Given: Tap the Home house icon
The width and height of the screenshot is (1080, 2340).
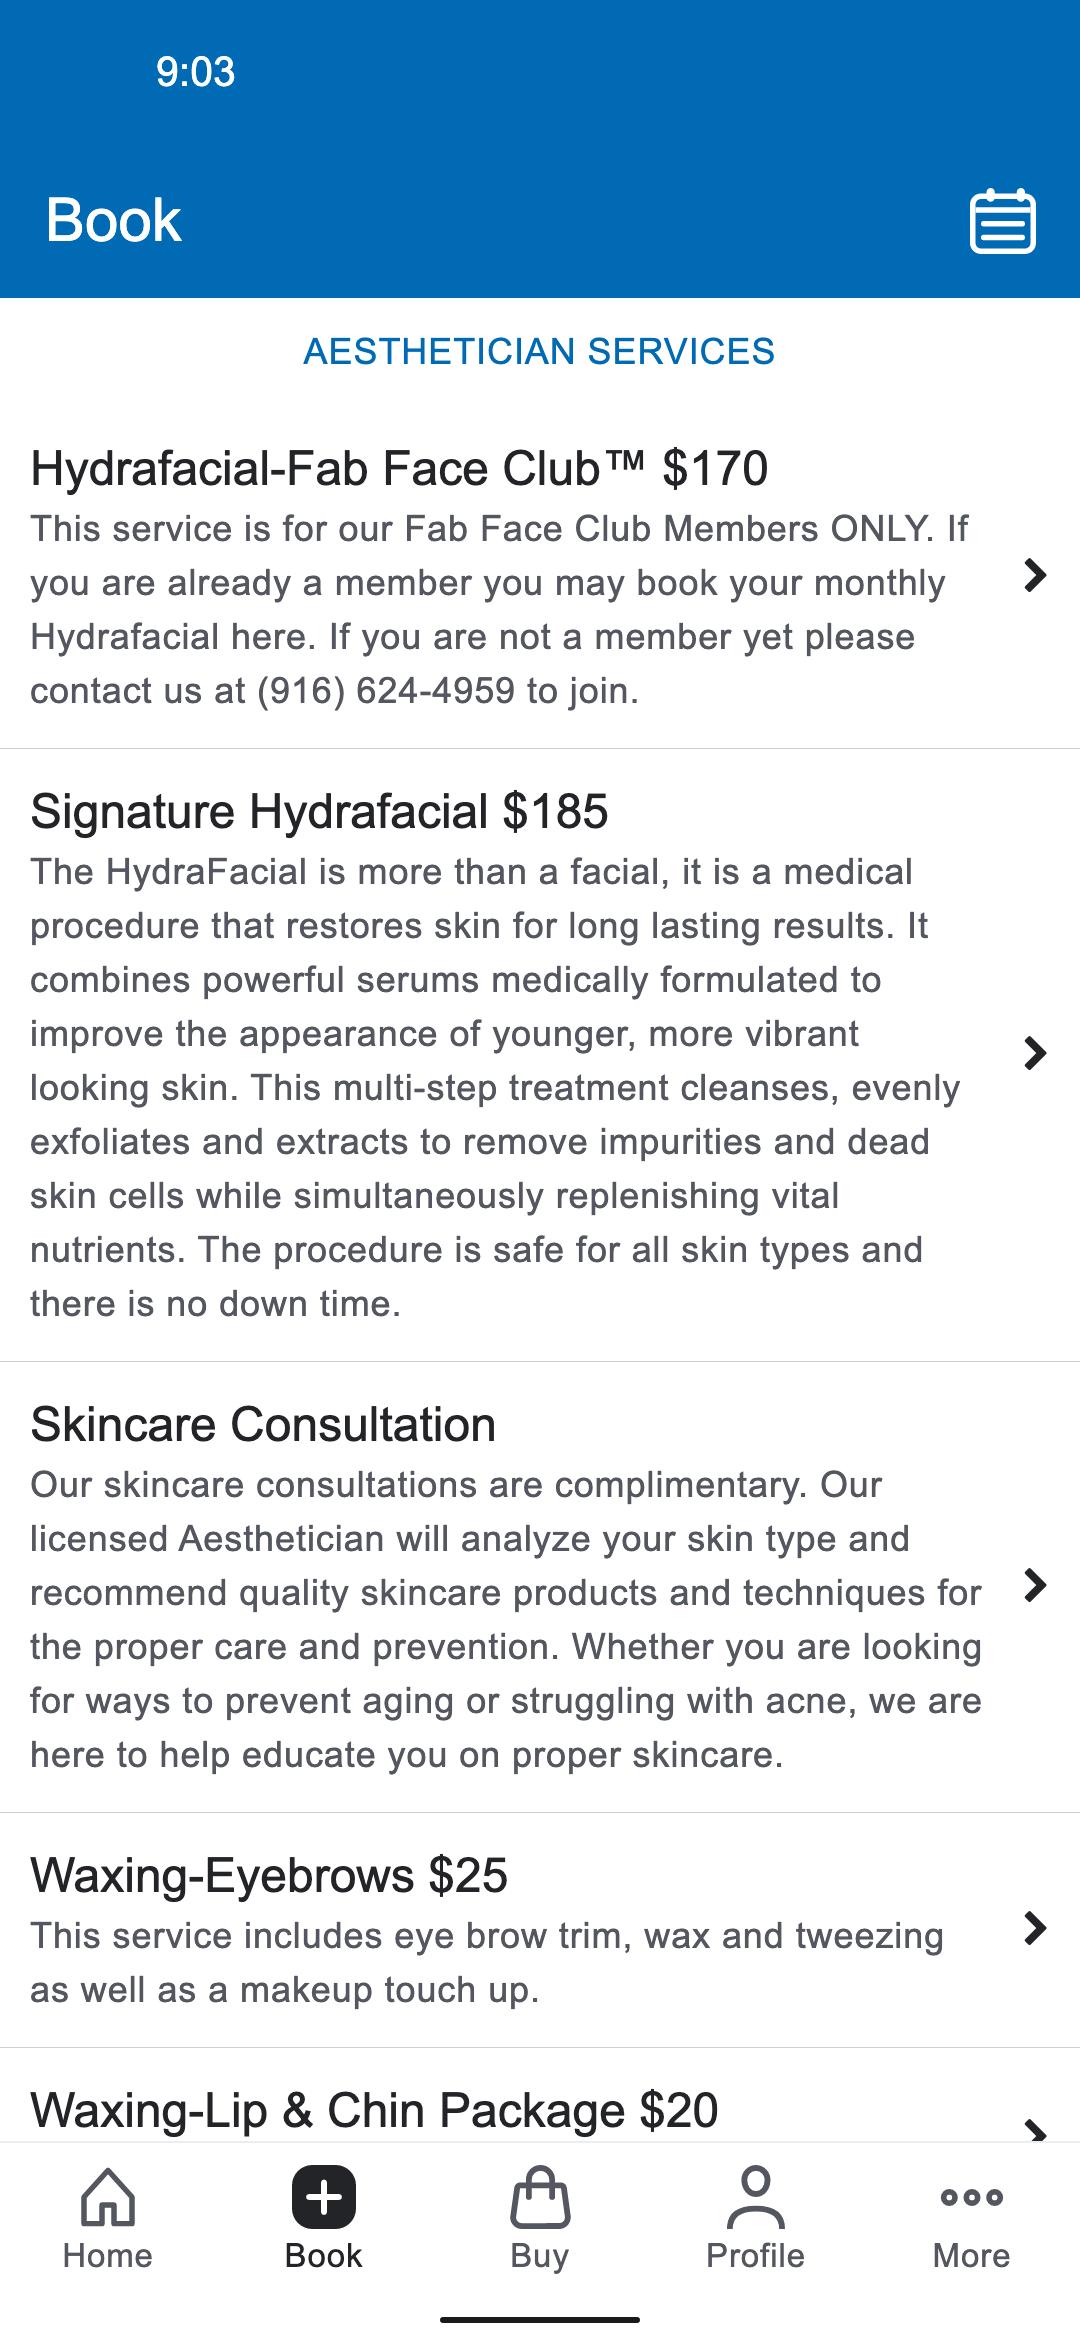Looking at the screenshot, I should (x=108, y=2196).
